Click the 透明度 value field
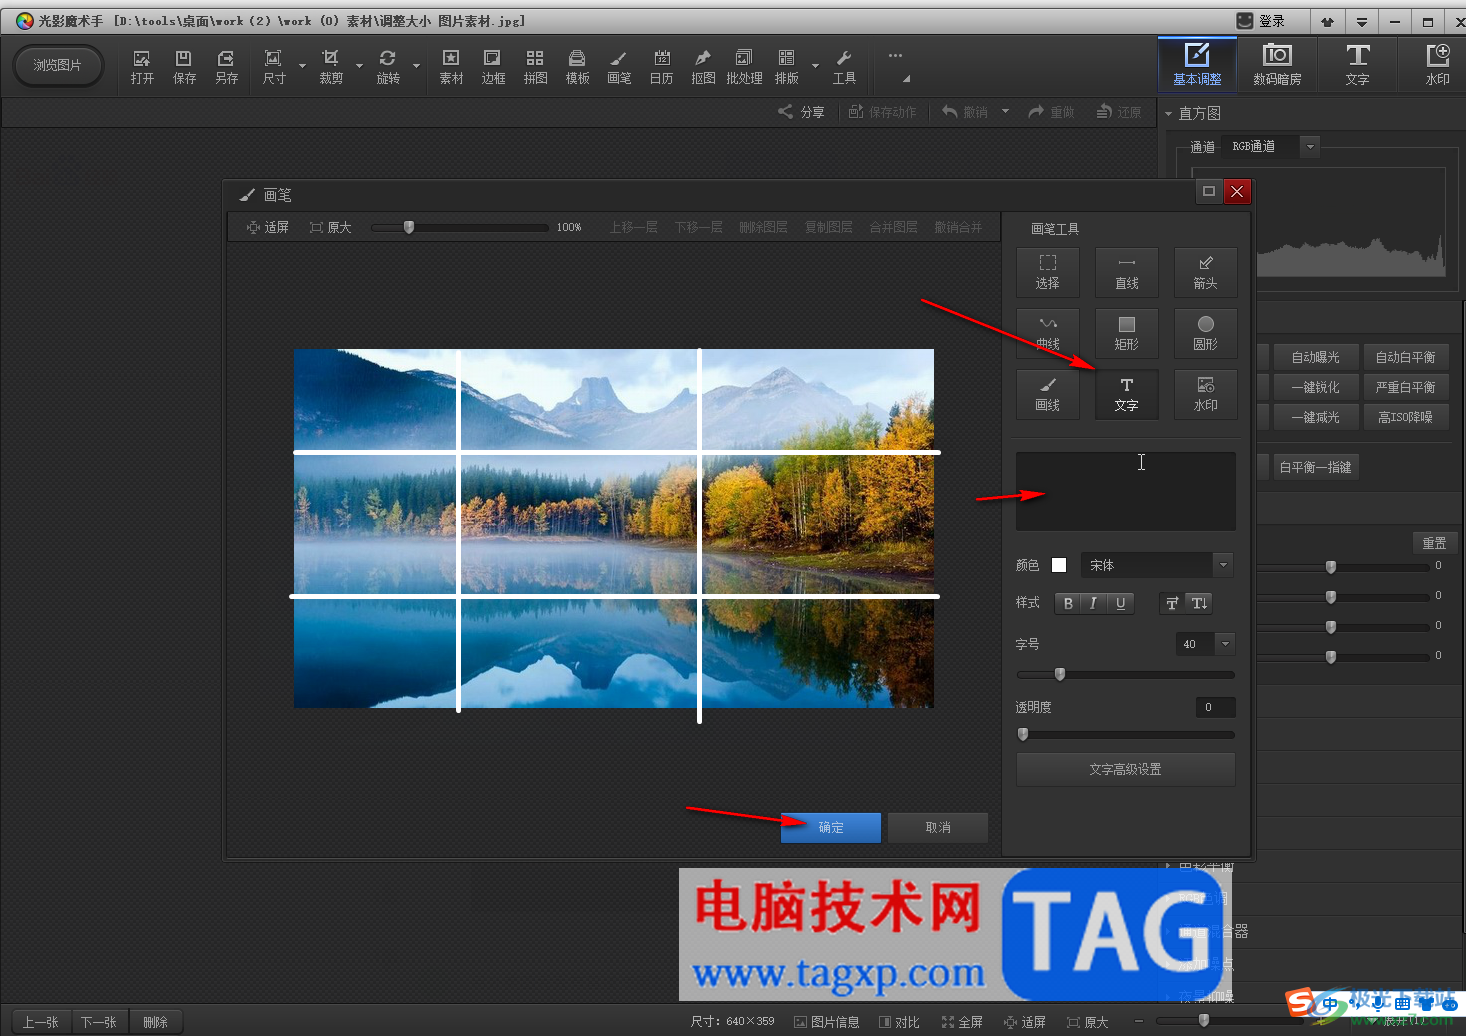 (x=1215, y=707)
